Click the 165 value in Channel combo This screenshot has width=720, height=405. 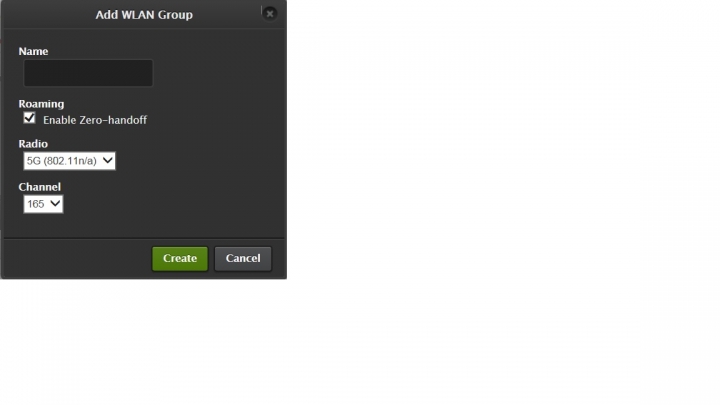tap(35, 204)
